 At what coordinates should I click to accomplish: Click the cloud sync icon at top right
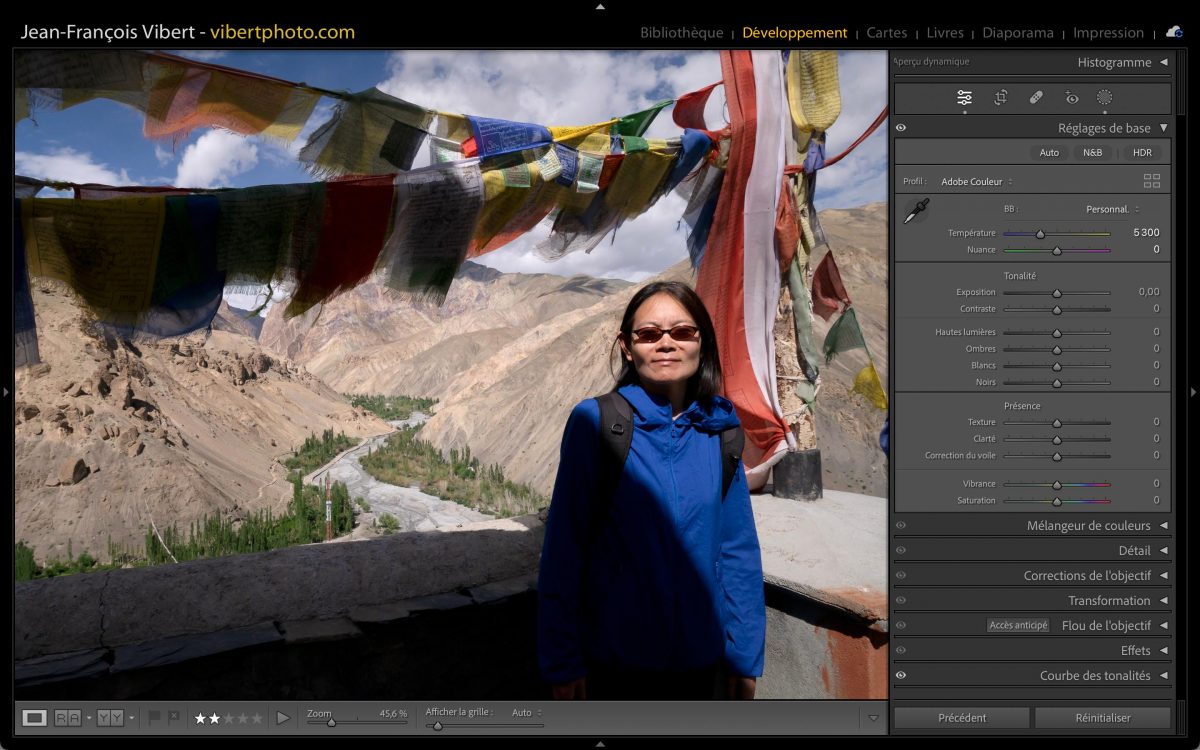tap(1173, 32)
